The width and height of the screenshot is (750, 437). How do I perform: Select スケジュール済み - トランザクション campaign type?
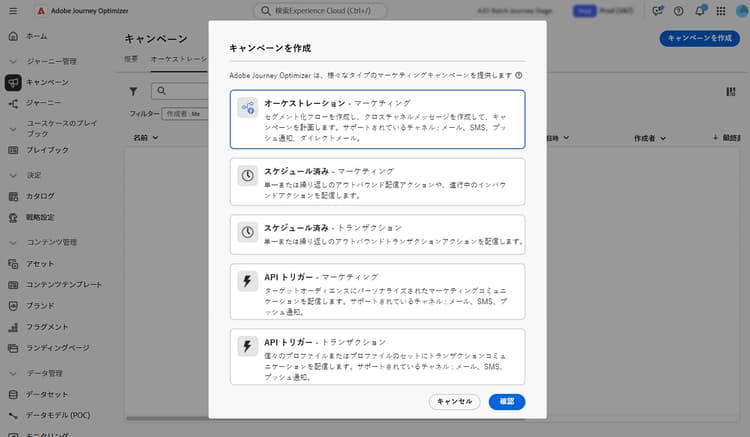(x=377, y=234)
